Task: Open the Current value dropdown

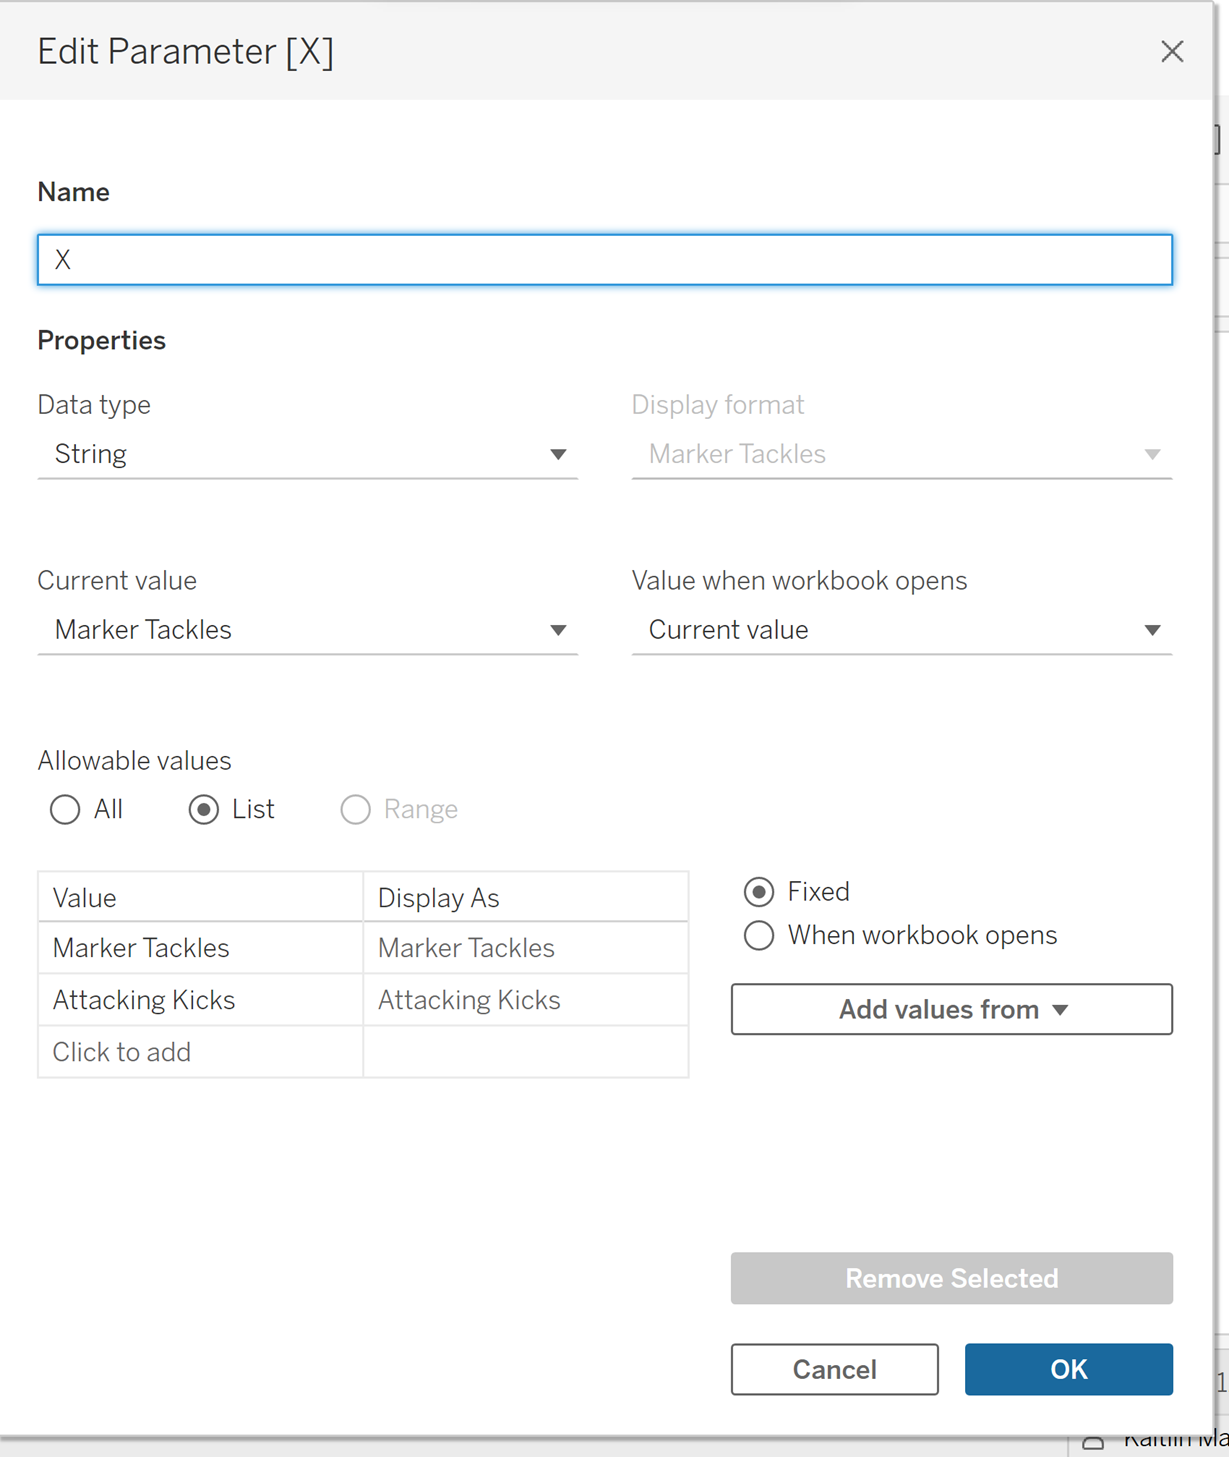Action: [306, 631]
